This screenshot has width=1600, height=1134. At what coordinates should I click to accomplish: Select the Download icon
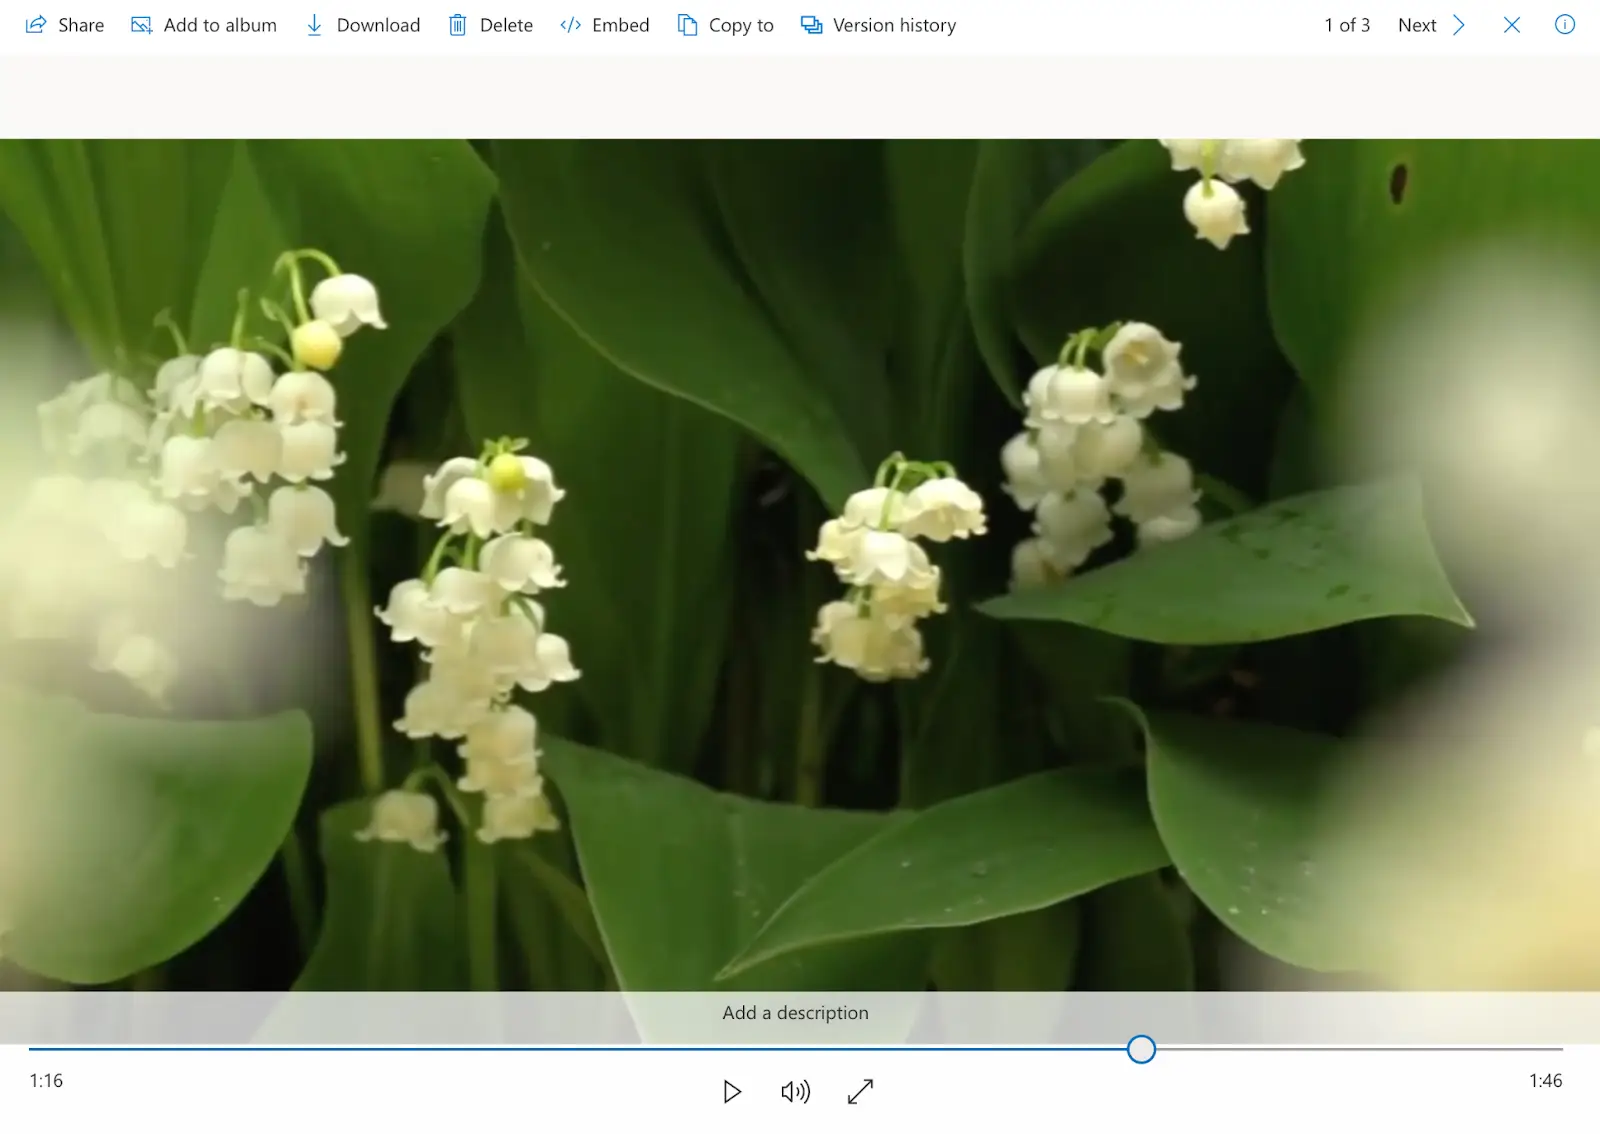point(314,24)
